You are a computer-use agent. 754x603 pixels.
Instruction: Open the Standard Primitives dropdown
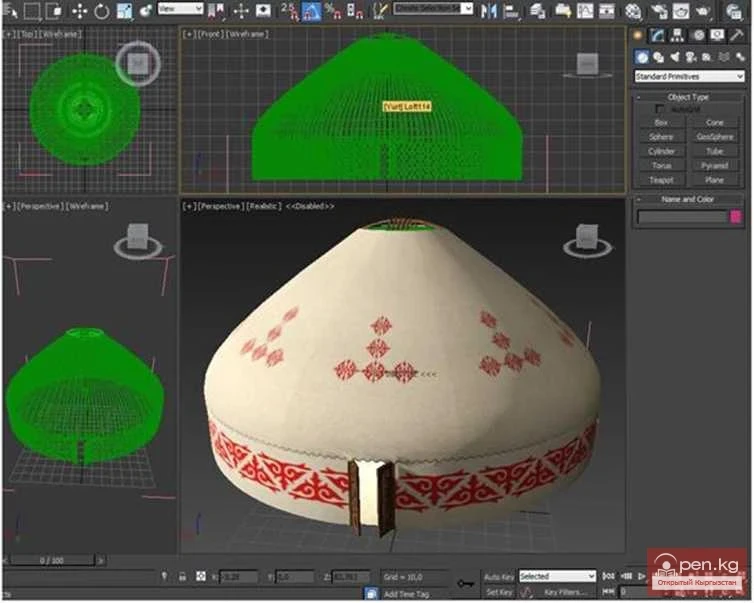click(x=689, y=76)
